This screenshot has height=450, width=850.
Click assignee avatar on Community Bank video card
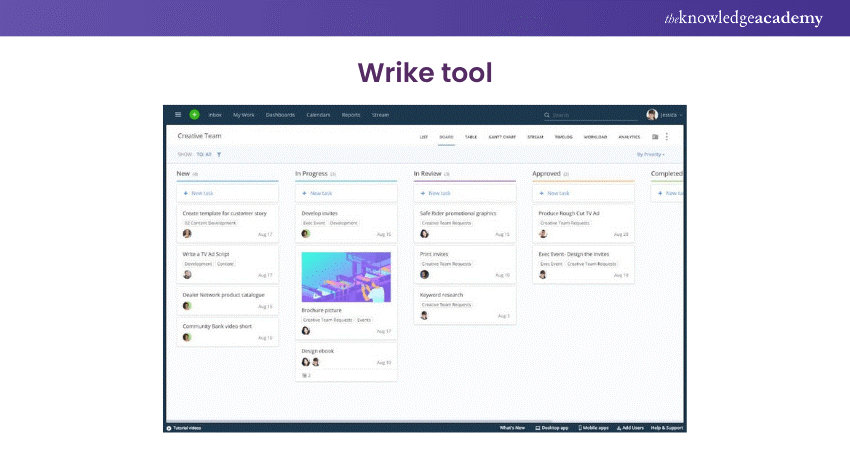187,337
